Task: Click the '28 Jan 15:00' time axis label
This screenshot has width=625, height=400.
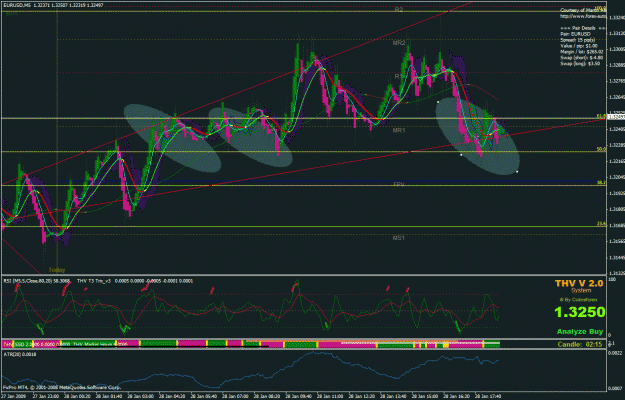Action: [425, 396]
